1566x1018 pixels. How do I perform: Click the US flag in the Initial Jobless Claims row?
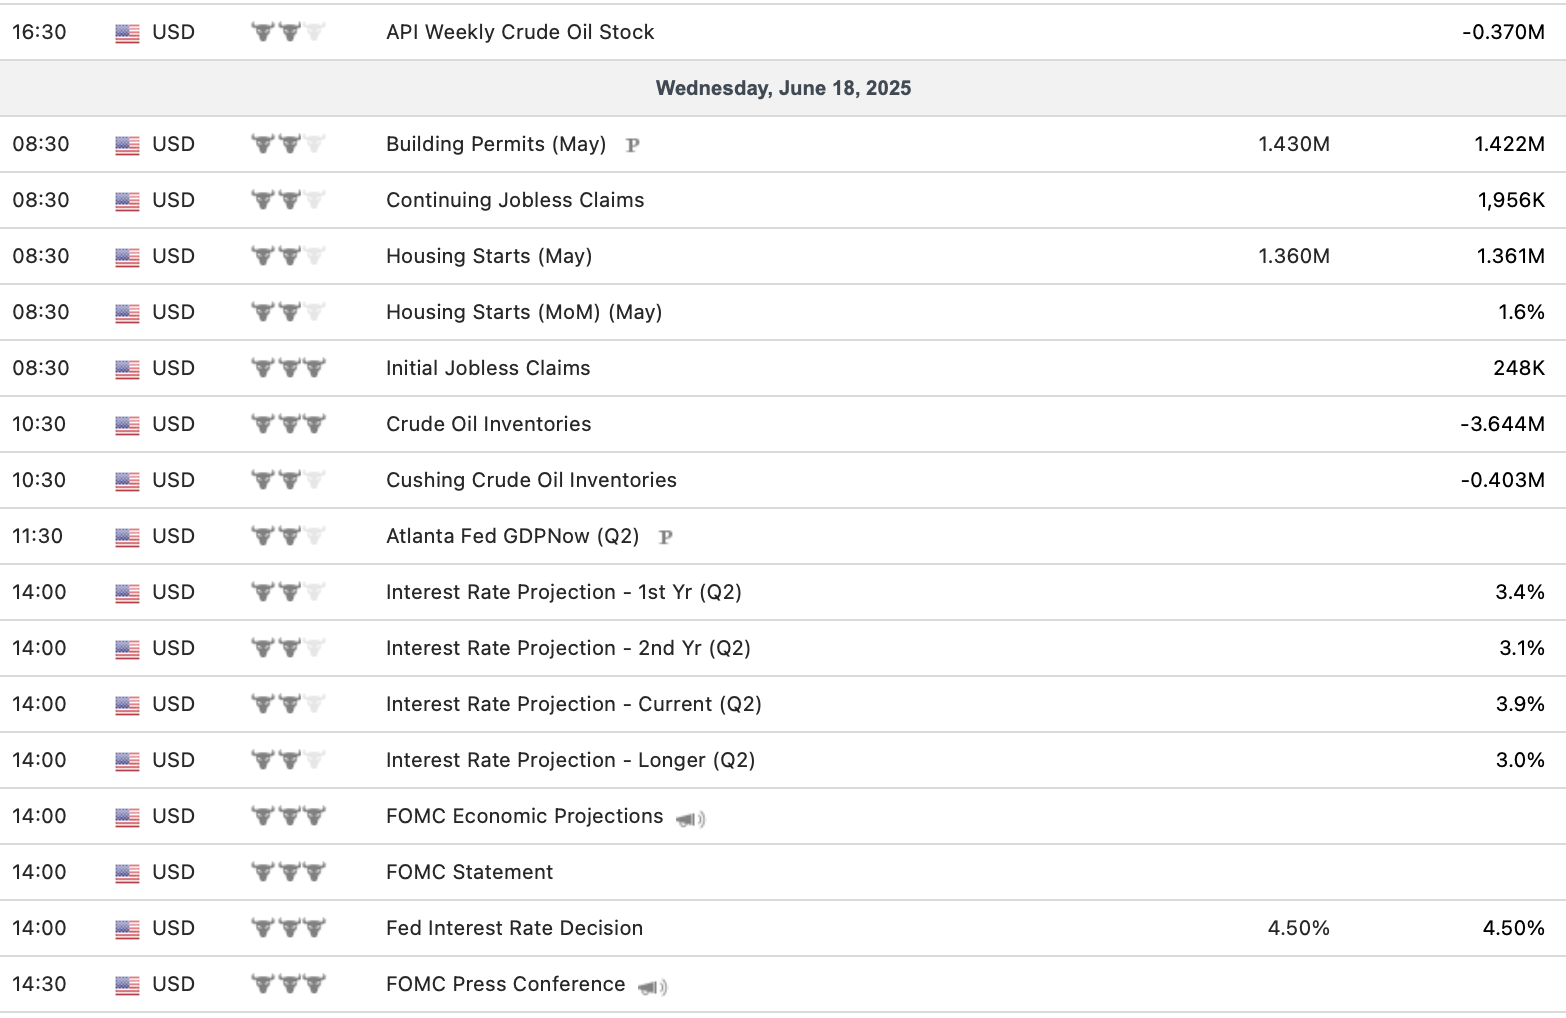pyautogui.click(x=128, y=369)
